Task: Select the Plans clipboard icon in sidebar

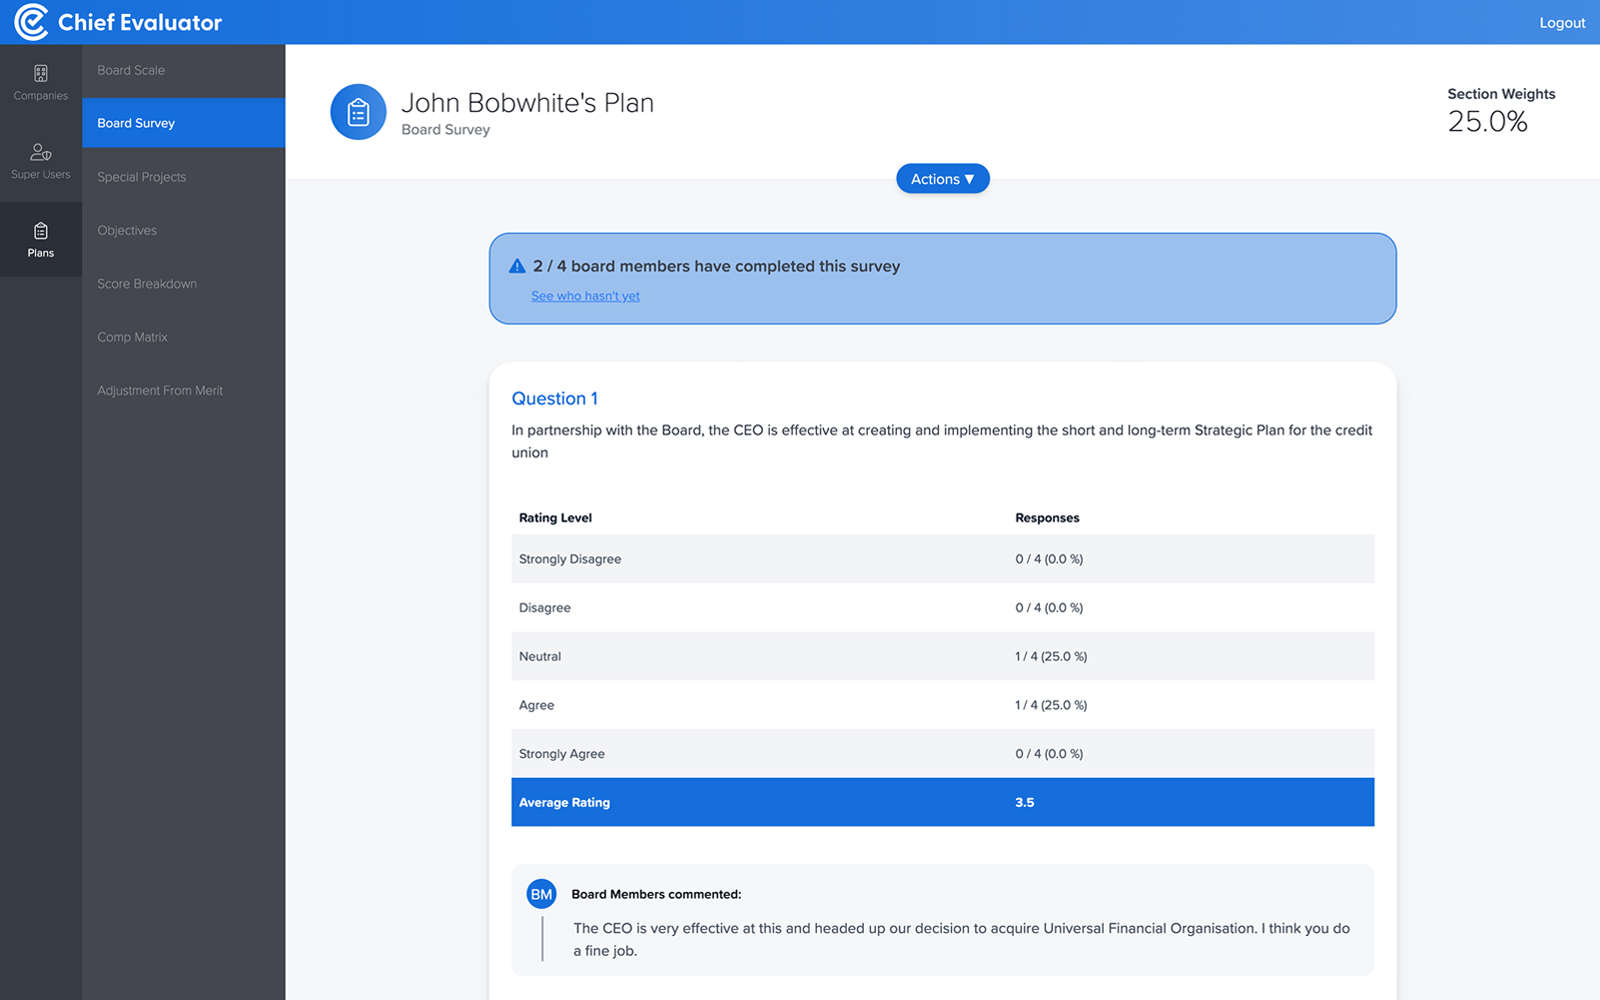Action: (41, 232)
